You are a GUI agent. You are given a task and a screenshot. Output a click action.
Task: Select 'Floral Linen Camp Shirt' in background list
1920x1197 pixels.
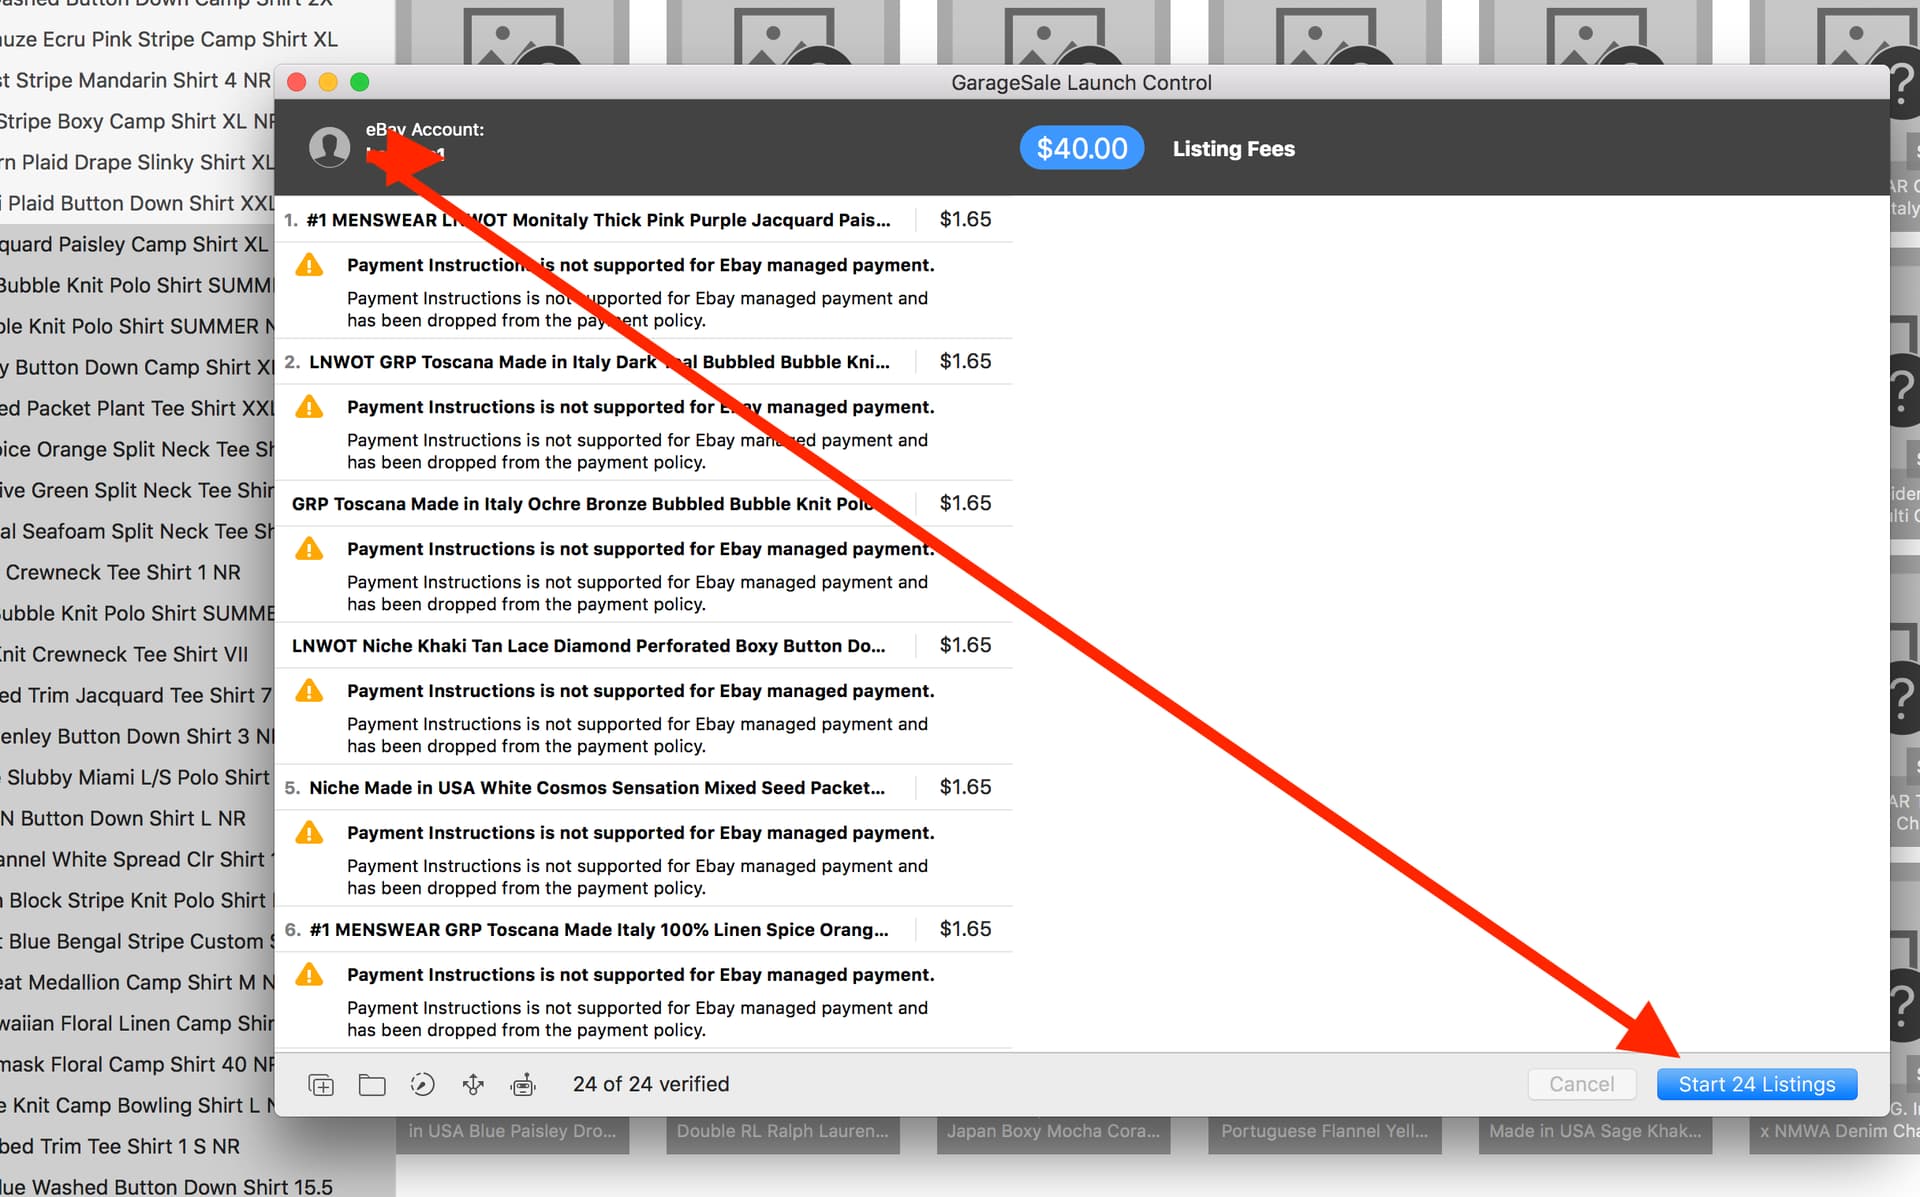(x=137, y=1023)
